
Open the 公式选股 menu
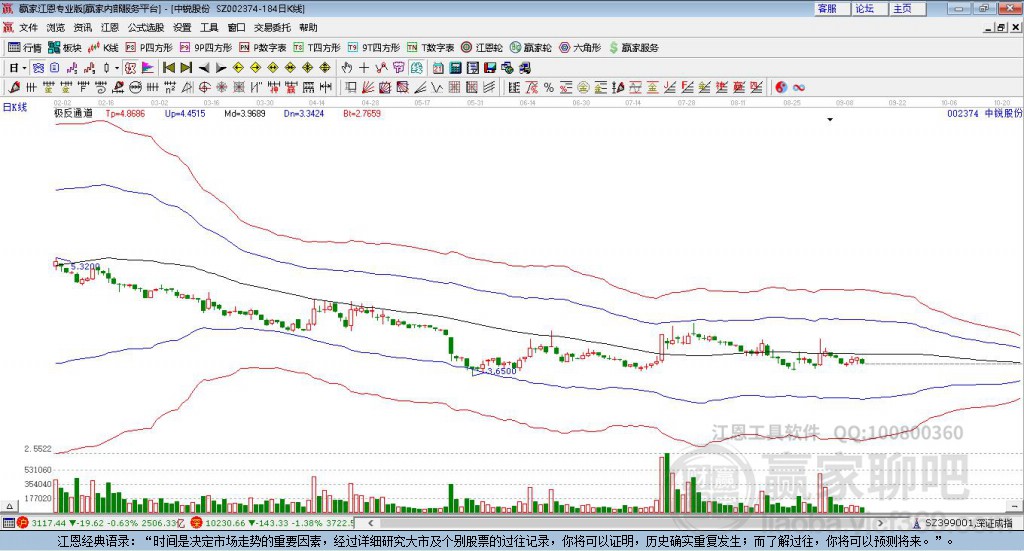(x=146, y=27)
